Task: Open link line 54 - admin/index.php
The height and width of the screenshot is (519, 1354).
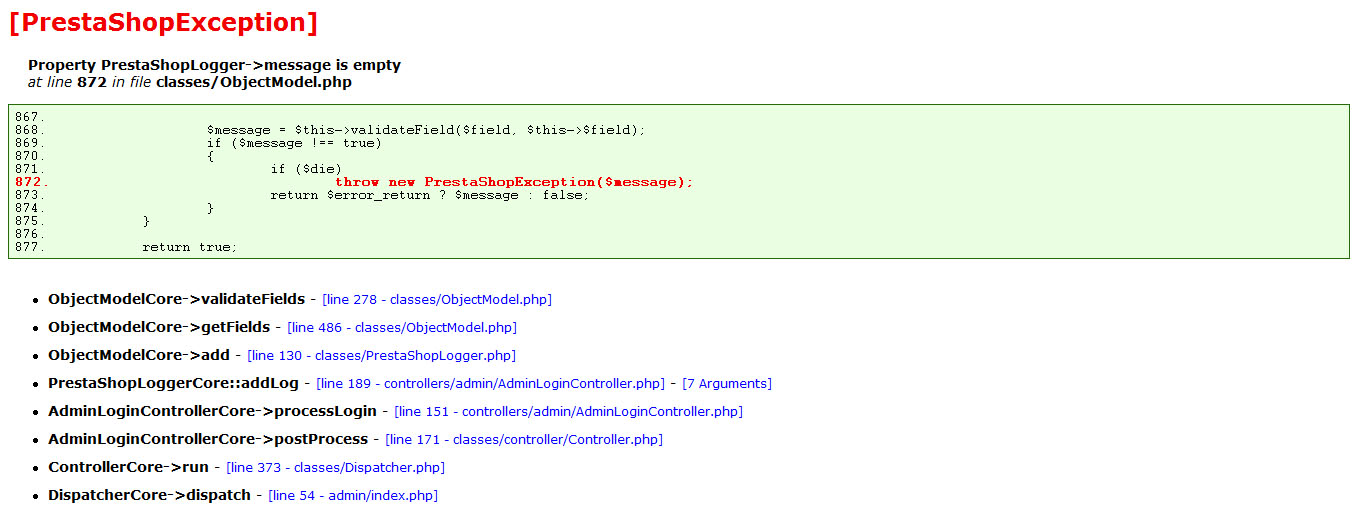Action: point(353,495)
